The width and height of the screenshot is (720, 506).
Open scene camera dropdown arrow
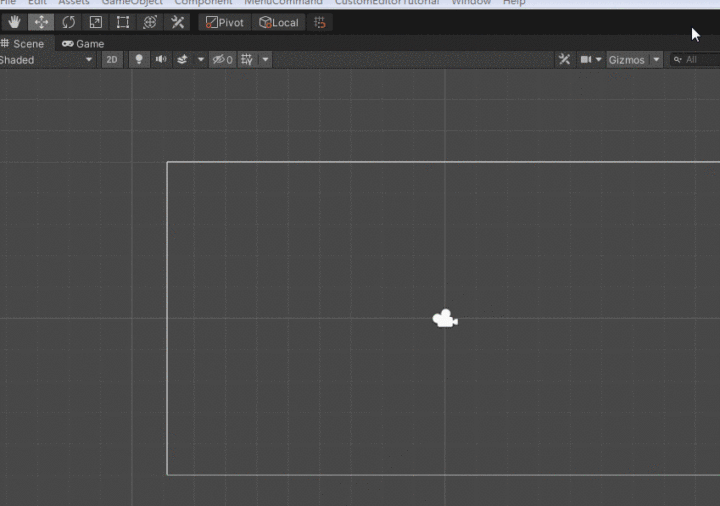(x=599, y=60)
